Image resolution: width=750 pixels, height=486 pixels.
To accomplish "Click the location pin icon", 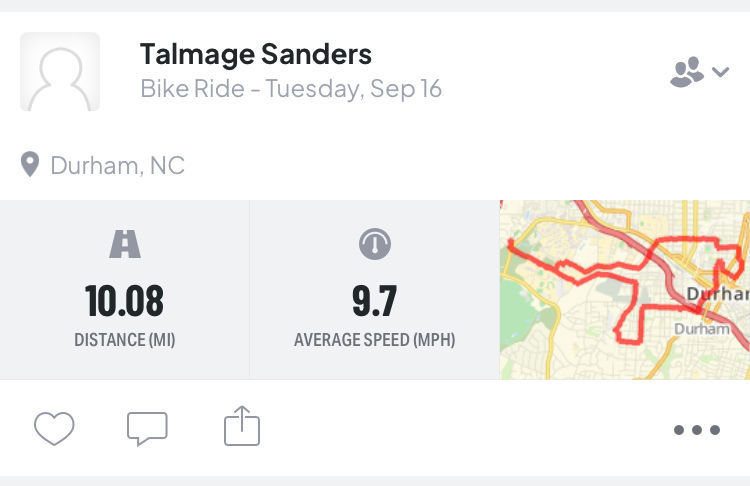I will [30, 164].
